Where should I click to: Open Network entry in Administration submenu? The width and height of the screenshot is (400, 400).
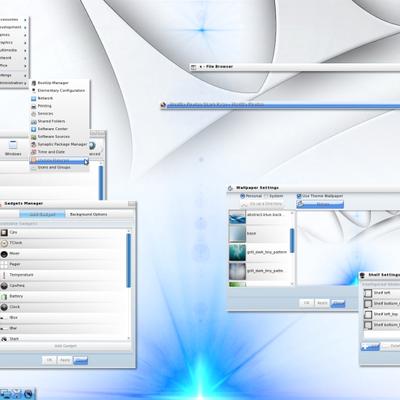59,98
